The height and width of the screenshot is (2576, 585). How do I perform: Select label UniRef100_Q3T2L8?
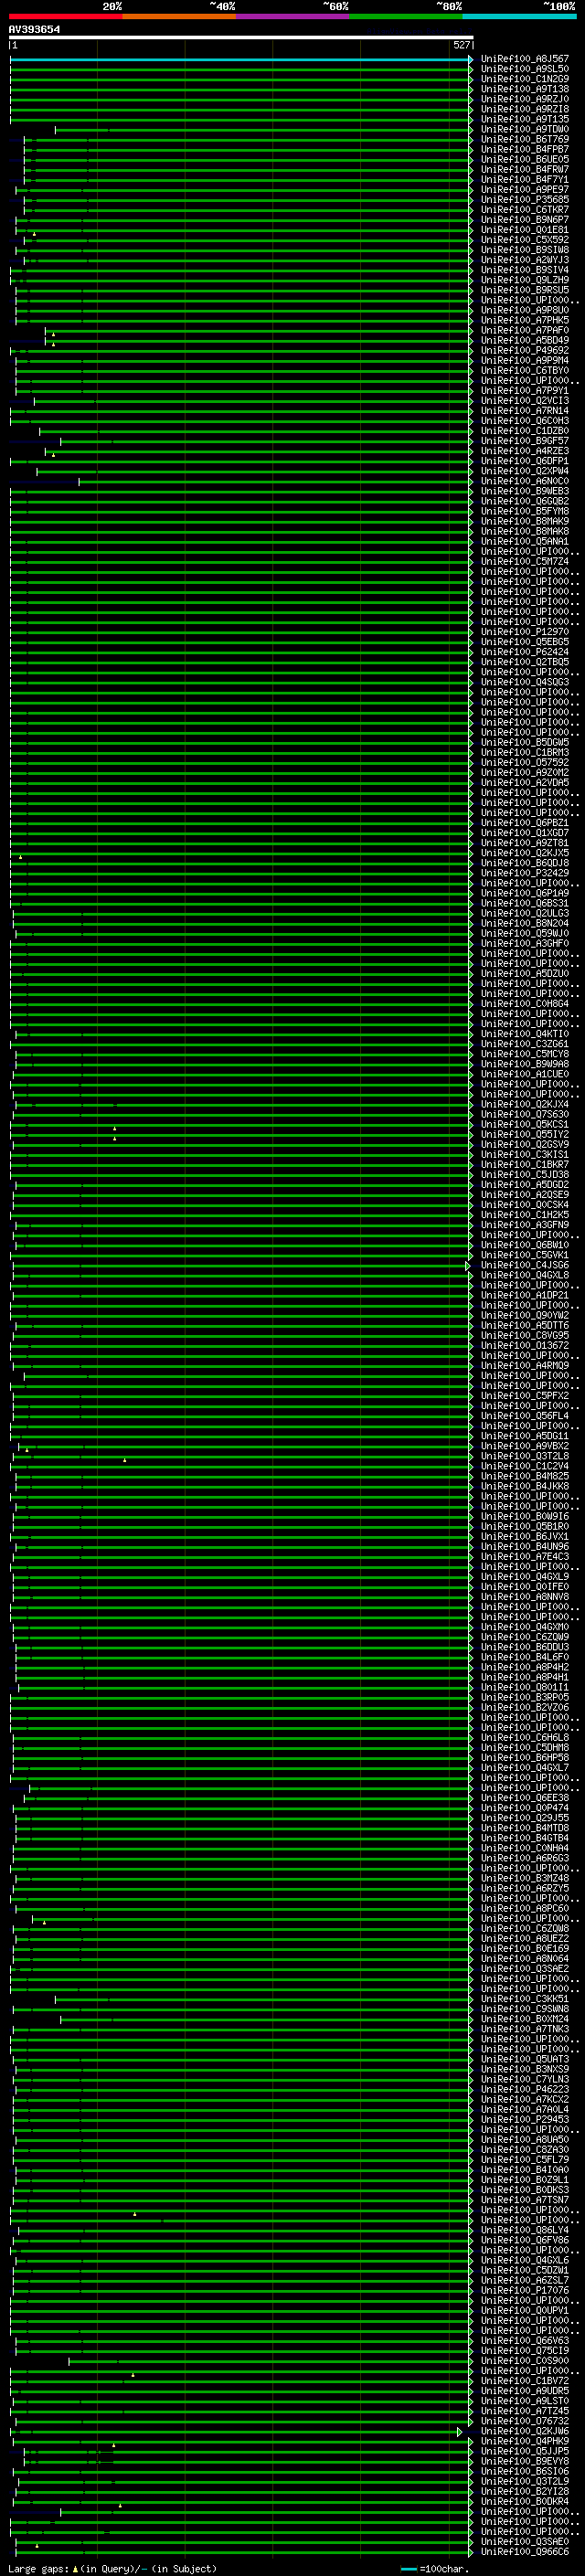point(525,1456)
